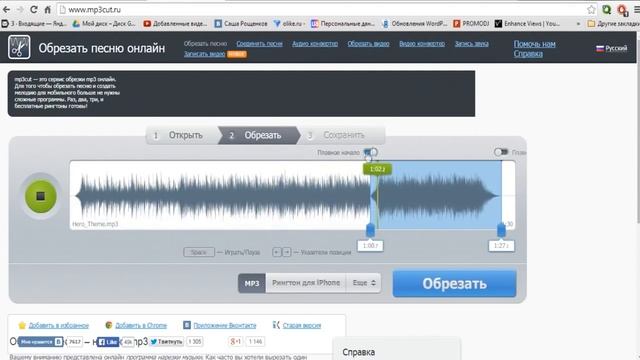The height and width of the screenshot is (360, 640).
Task: Open the browser home page icon
Action: coord(47,9)
